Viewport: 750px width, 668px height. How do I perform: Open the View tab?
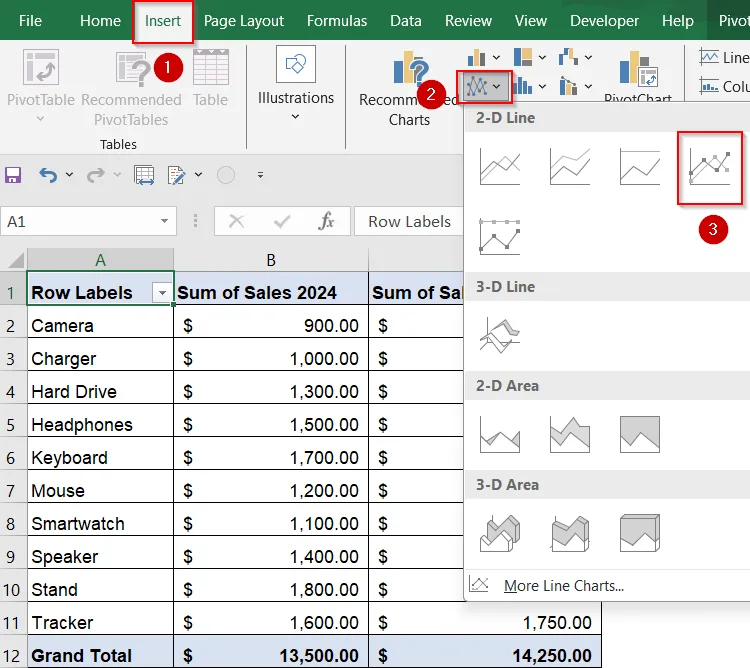pos(530,21)
